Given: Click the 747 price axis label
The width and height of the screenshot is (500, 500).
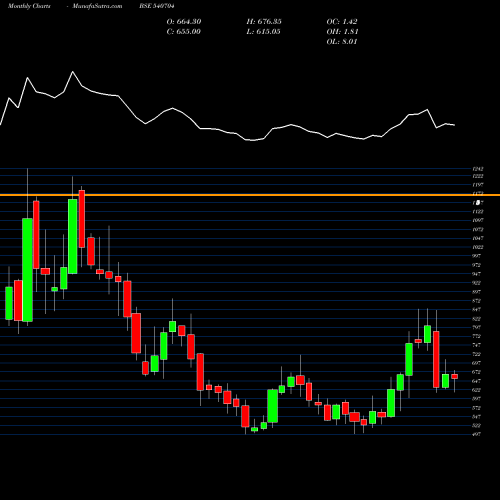Looking at the screenshot, I should pos(477,345).
